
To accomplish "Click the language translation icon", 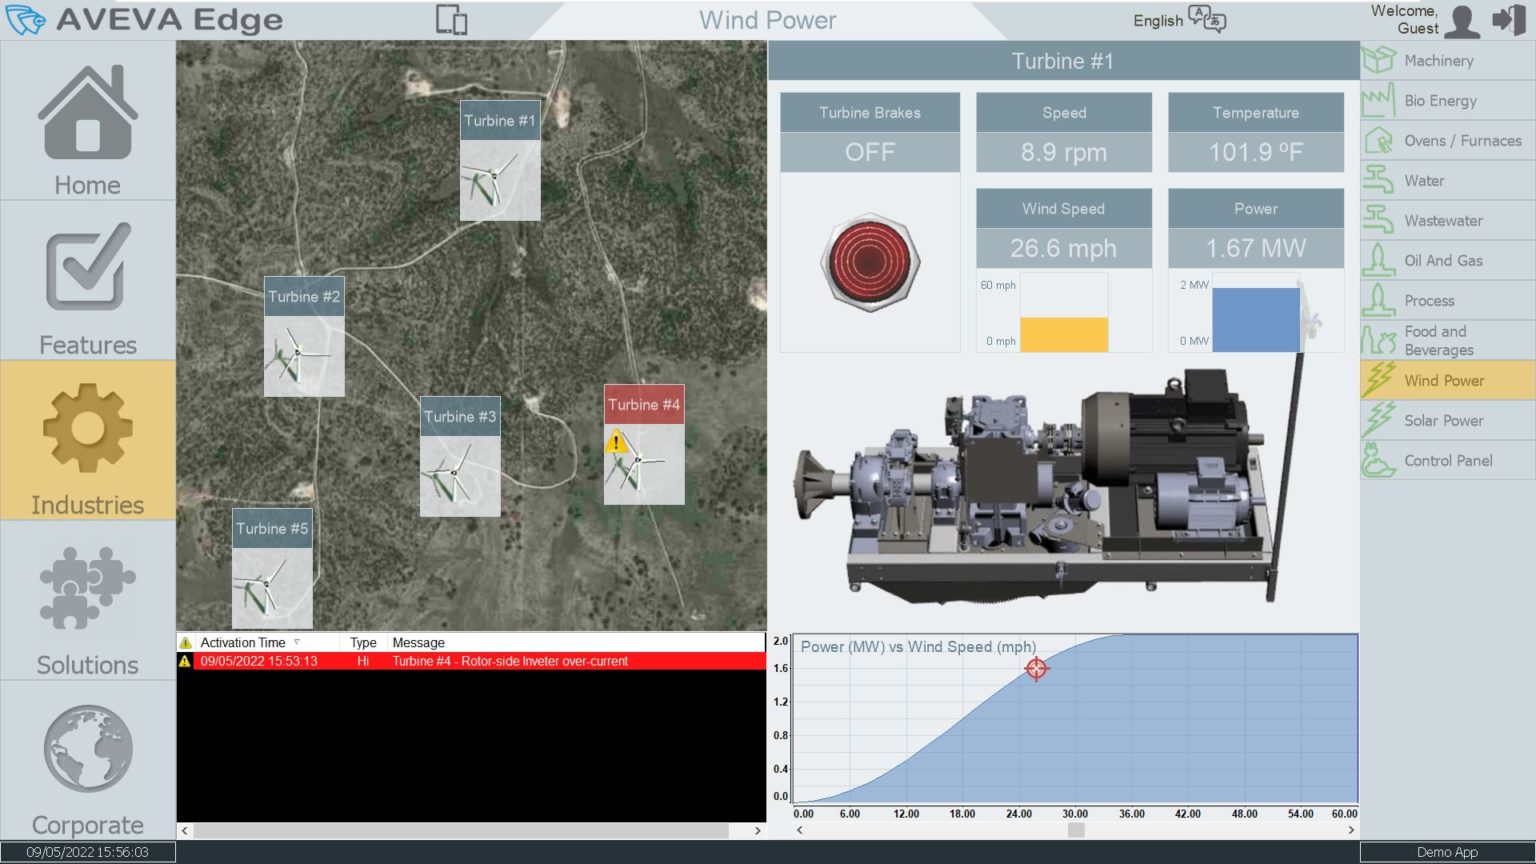I will [1207, 19].
